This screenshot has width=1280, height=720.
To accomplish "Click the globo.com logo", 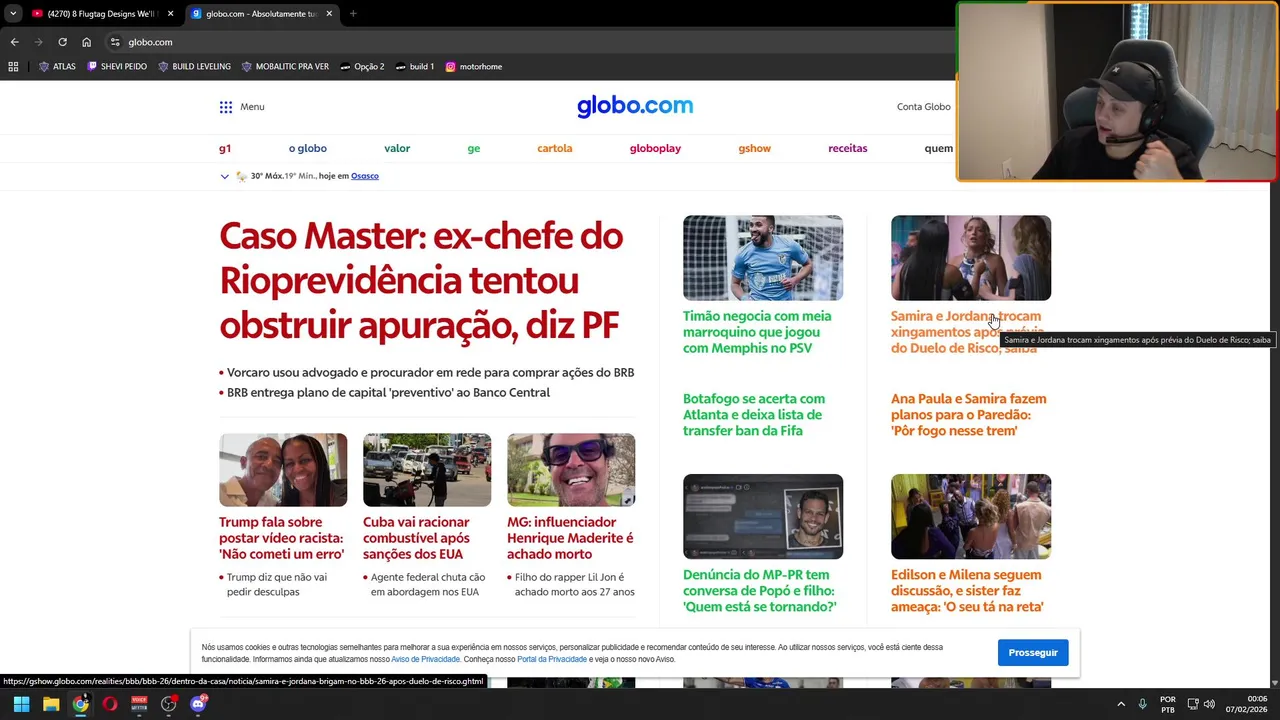I will 635,106.
